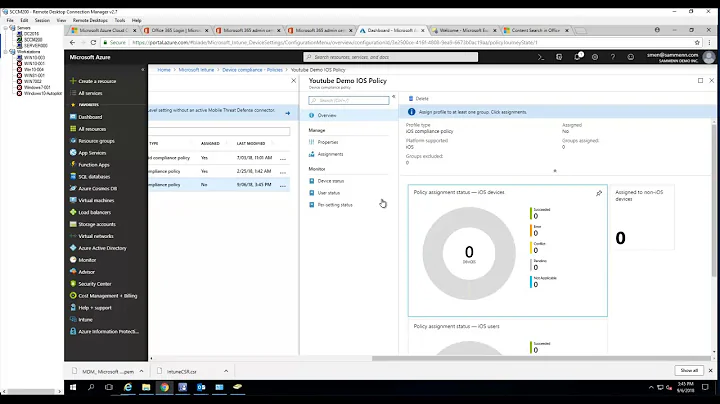Open SQL databases in sidebar
The height and width of the screenshot is (404, 720).
94,177
